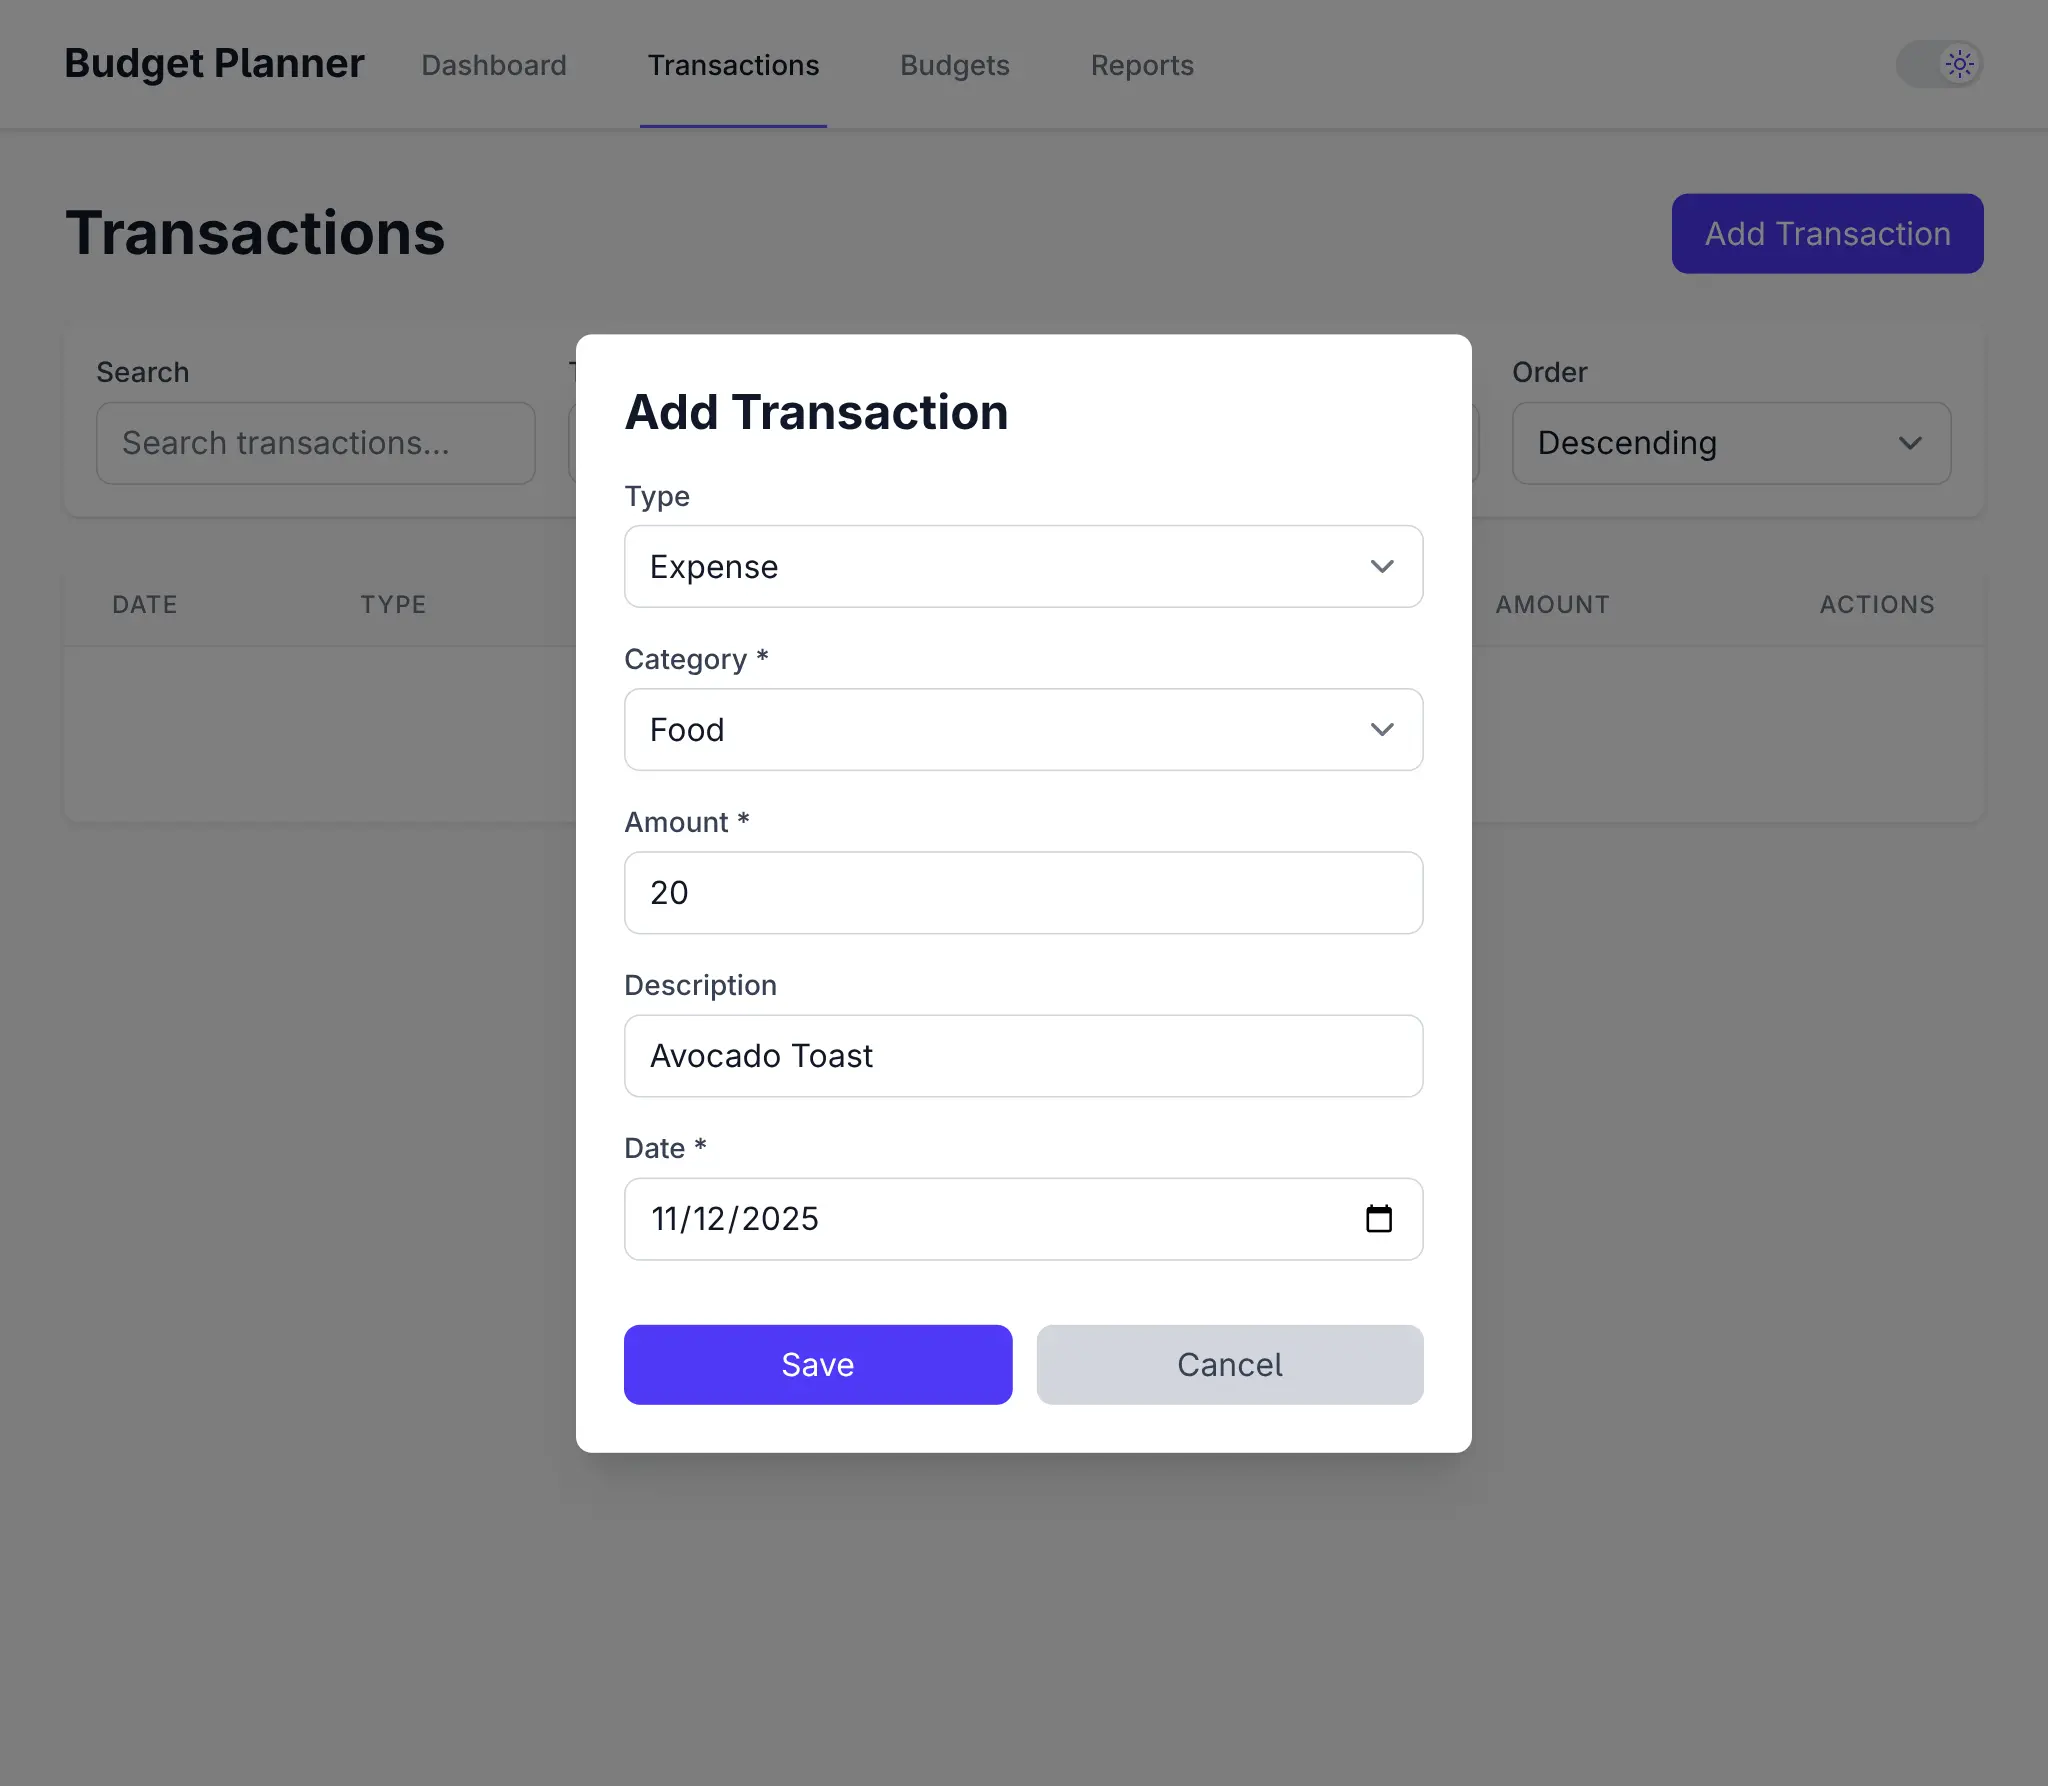This screenshot has width=2048, height=1786.
Task: Cancel the Add Transaction dialog
Action: pyautogui.click(x=1229, y=1364)
